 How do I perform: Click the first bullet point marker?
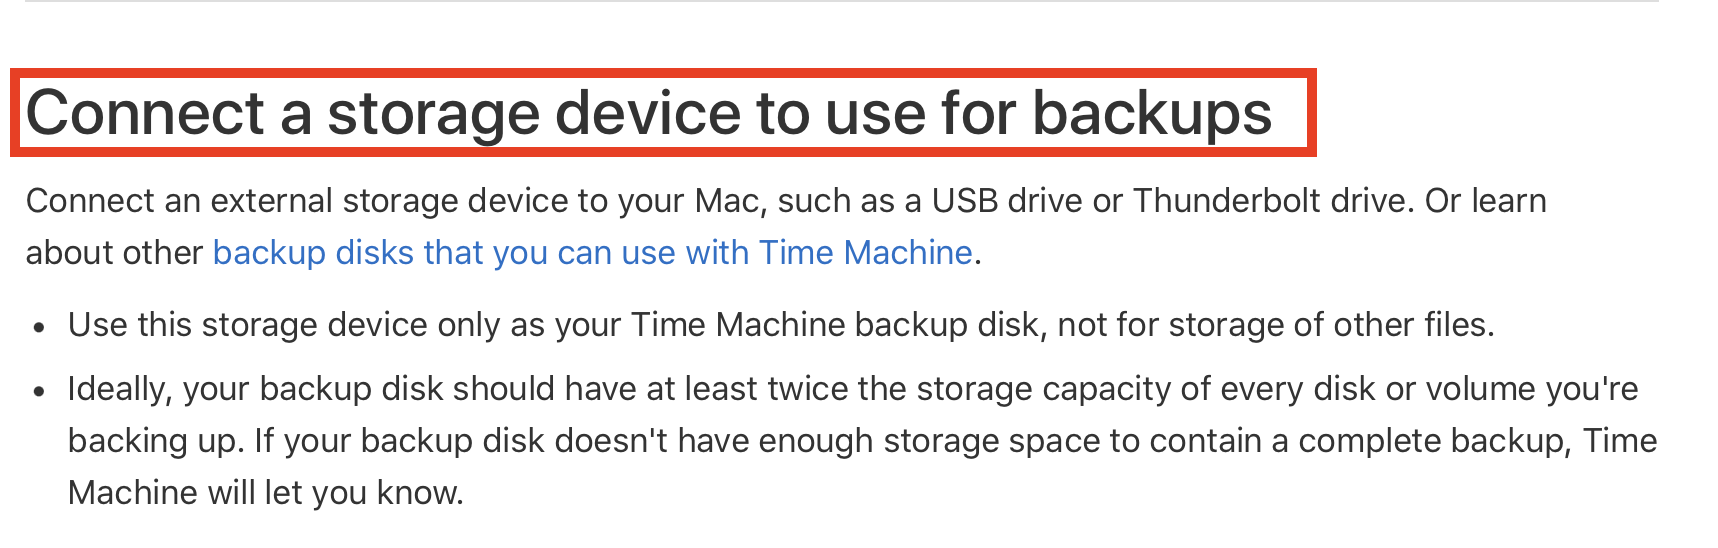tap(39, 328)
